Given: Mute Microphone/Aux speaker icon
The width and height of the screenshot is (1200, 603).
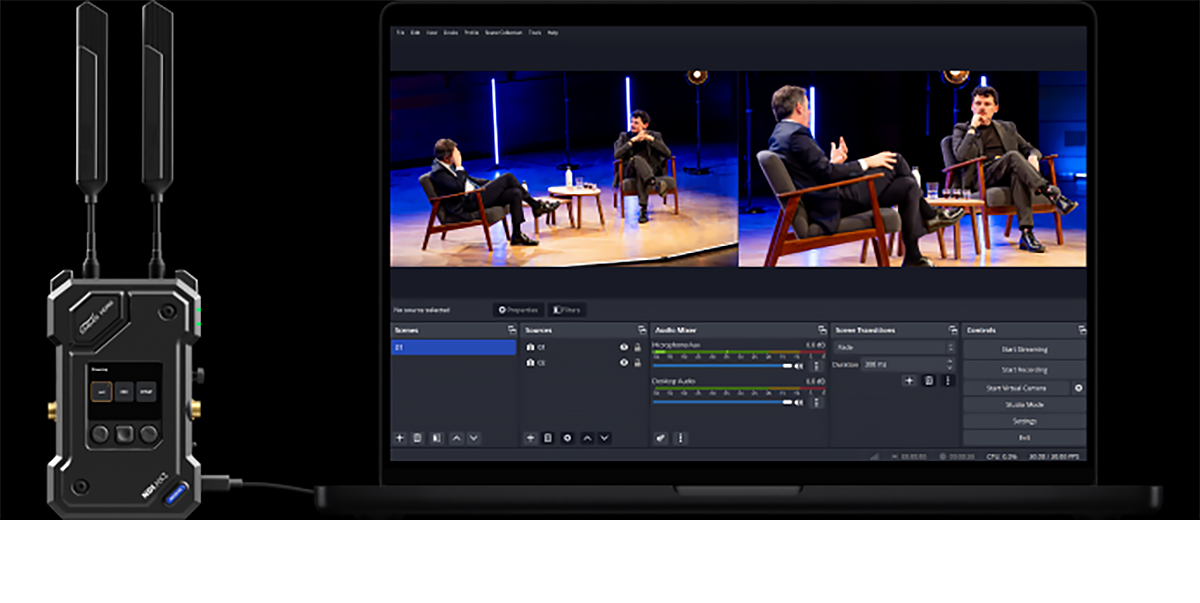Looking at the screenshot, I should [x=799, y=366].
